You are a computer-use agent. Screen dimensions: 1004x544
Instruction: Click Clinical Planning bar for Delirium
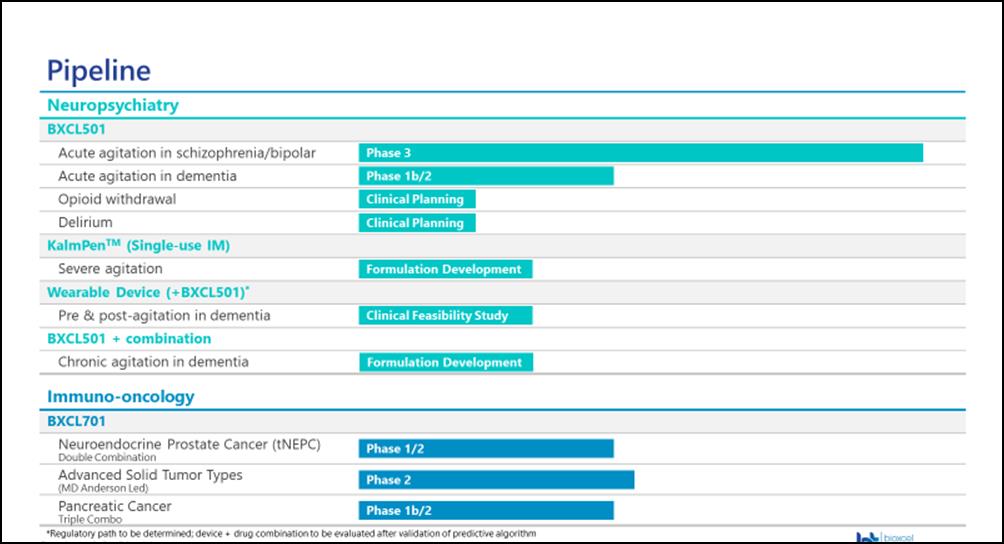pyautogui.click(x=417, y=223)
